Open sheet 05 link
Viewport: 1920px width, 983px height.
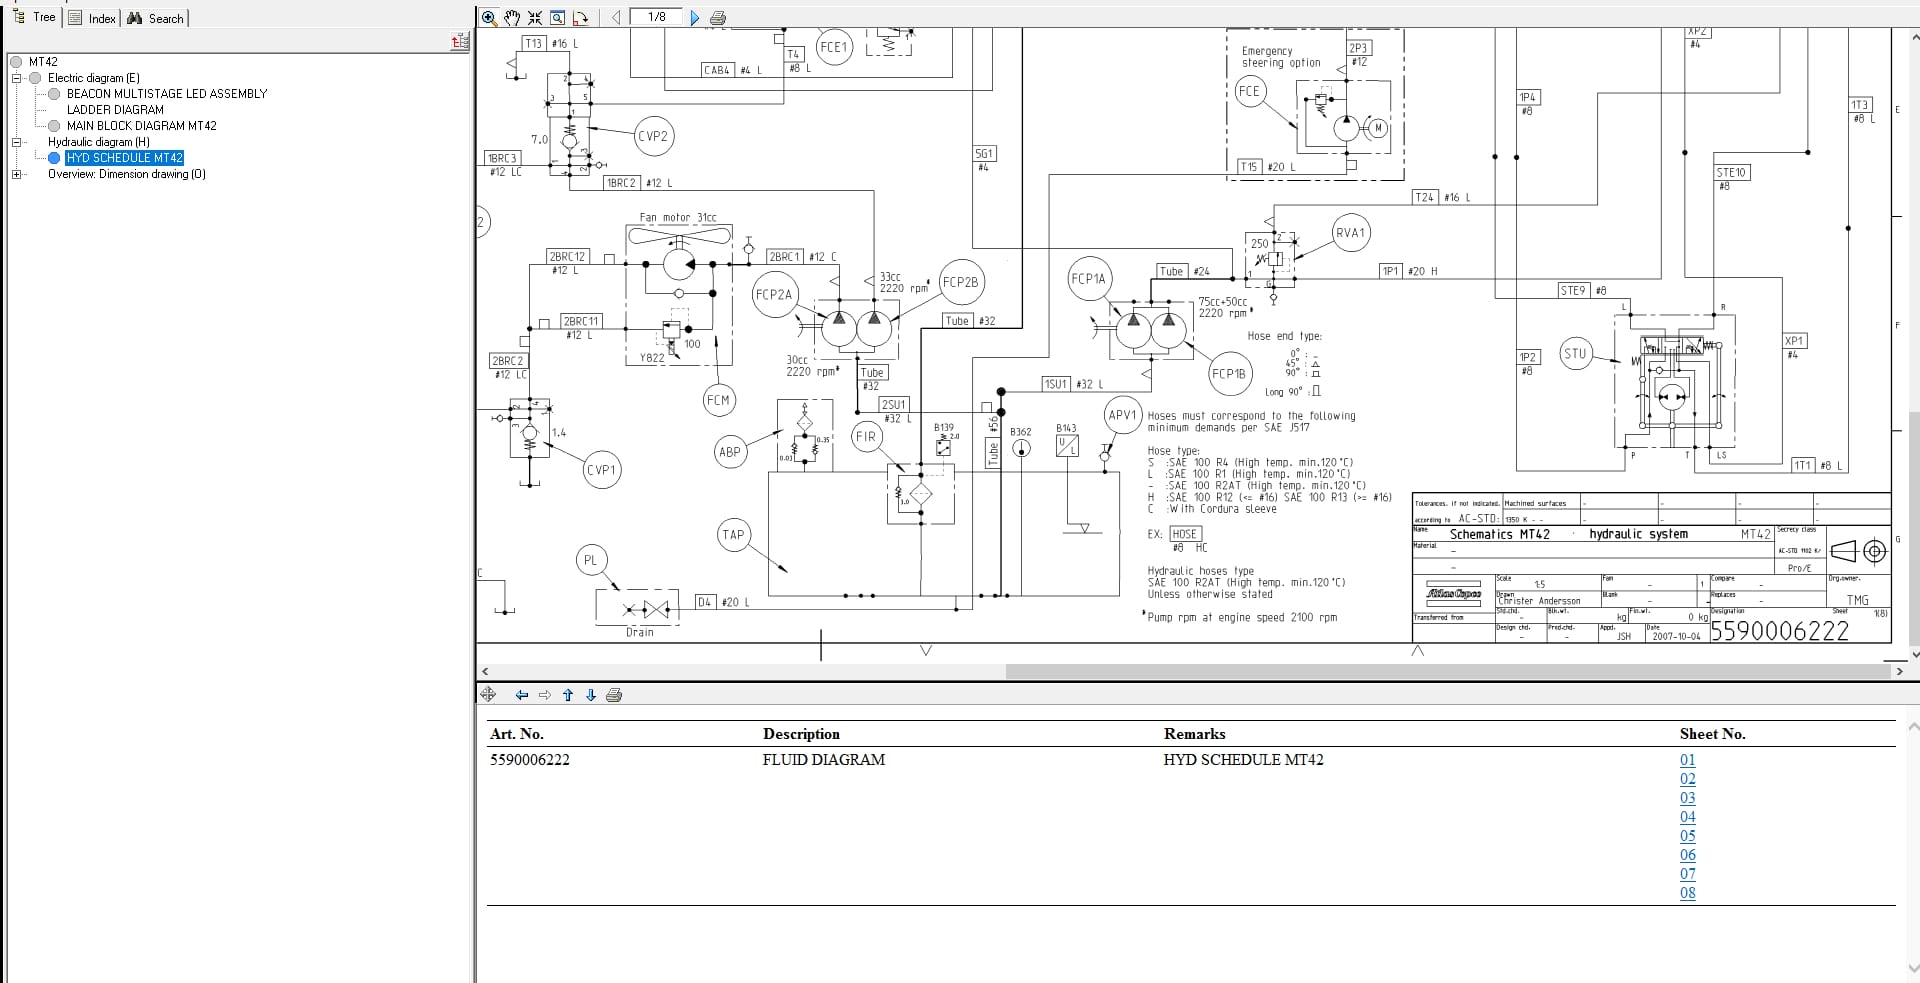(x=1688, y=836)
